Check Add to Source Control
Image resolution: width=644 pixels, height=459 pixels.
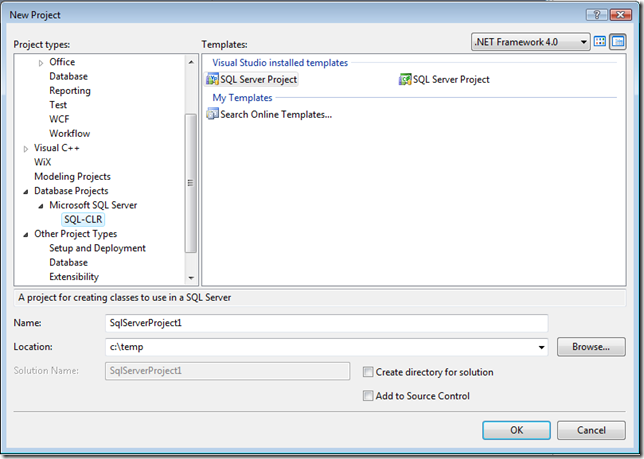coord(368,396)
